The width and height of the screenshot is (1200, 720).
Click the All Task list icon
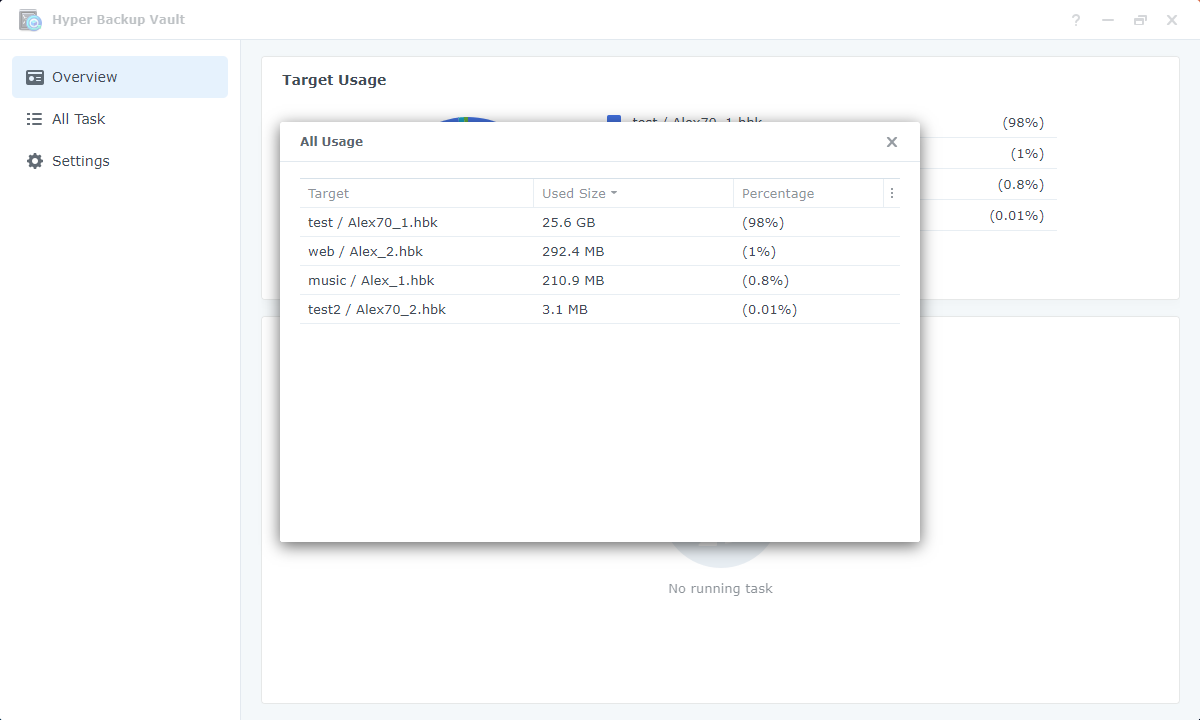35,119
